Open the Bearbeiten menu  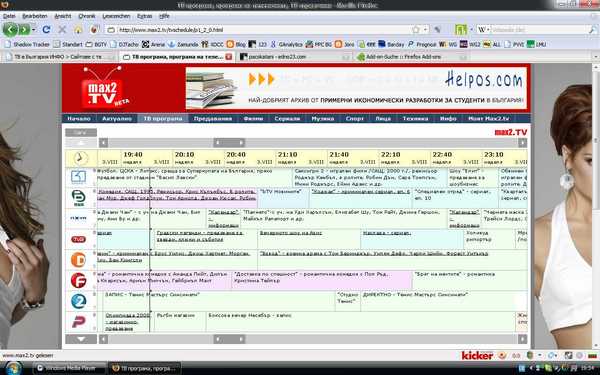point(34,16)
